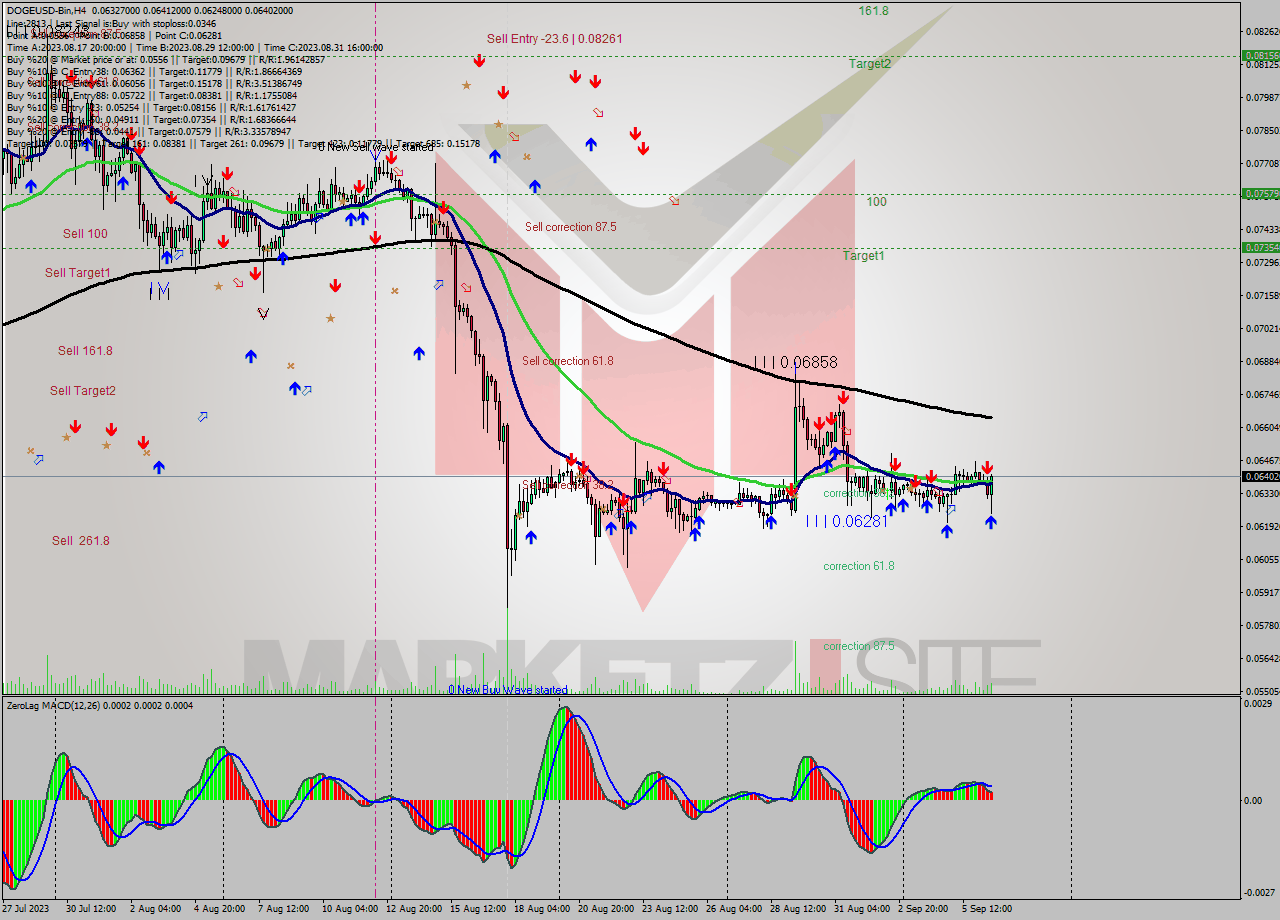Click the green '100' level label
1280x920 pixels.
pos(876,202)
